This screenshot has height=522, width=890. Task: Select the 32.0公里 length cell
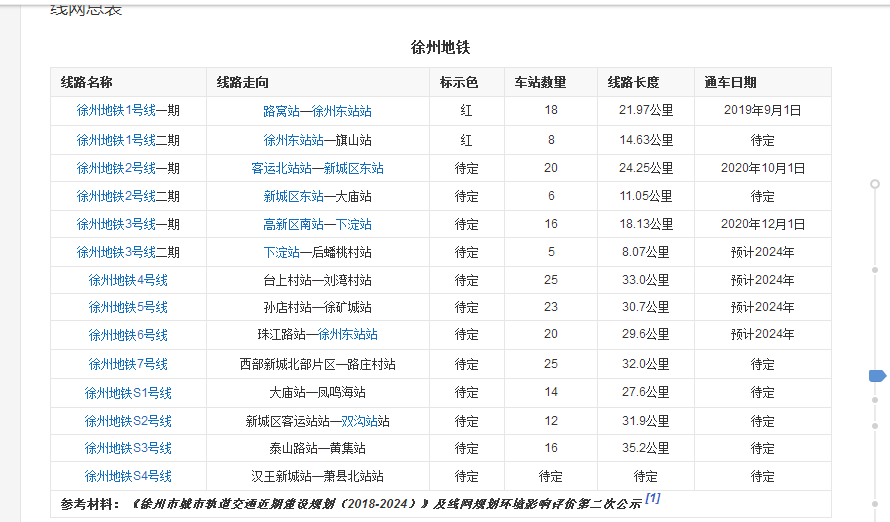(x=646, y=364)
